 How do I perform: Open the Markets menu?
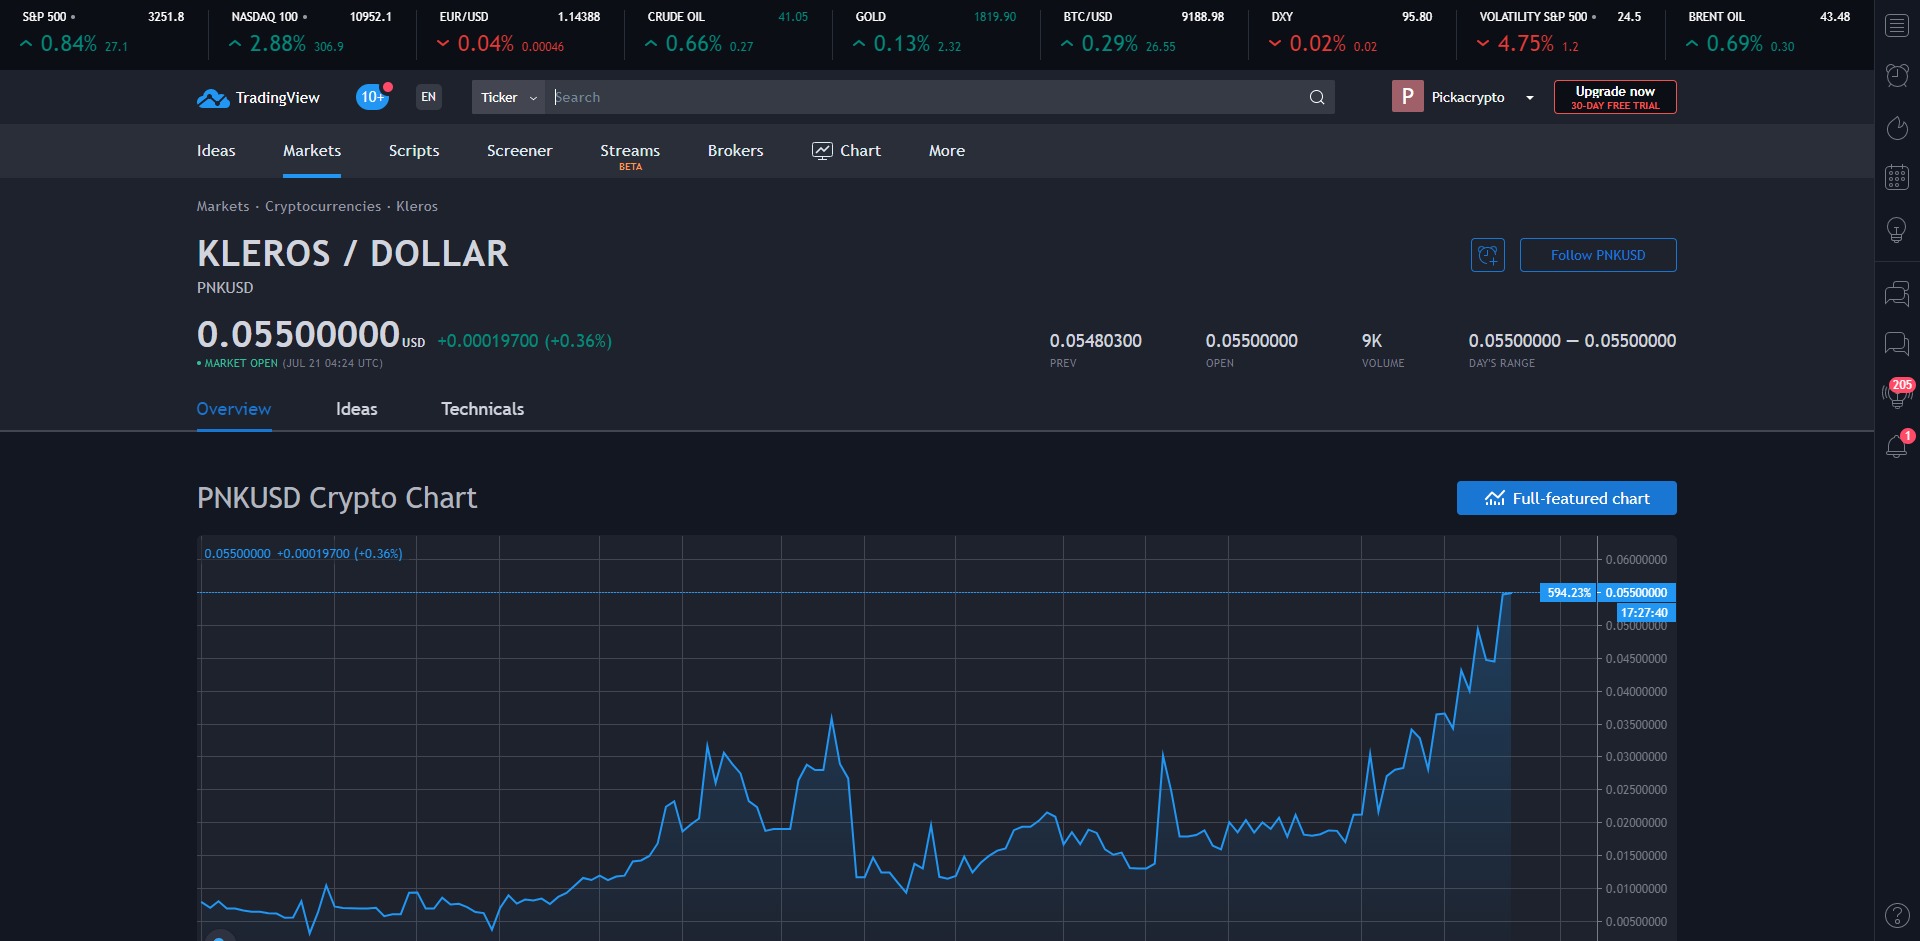(x=312, y=151)
